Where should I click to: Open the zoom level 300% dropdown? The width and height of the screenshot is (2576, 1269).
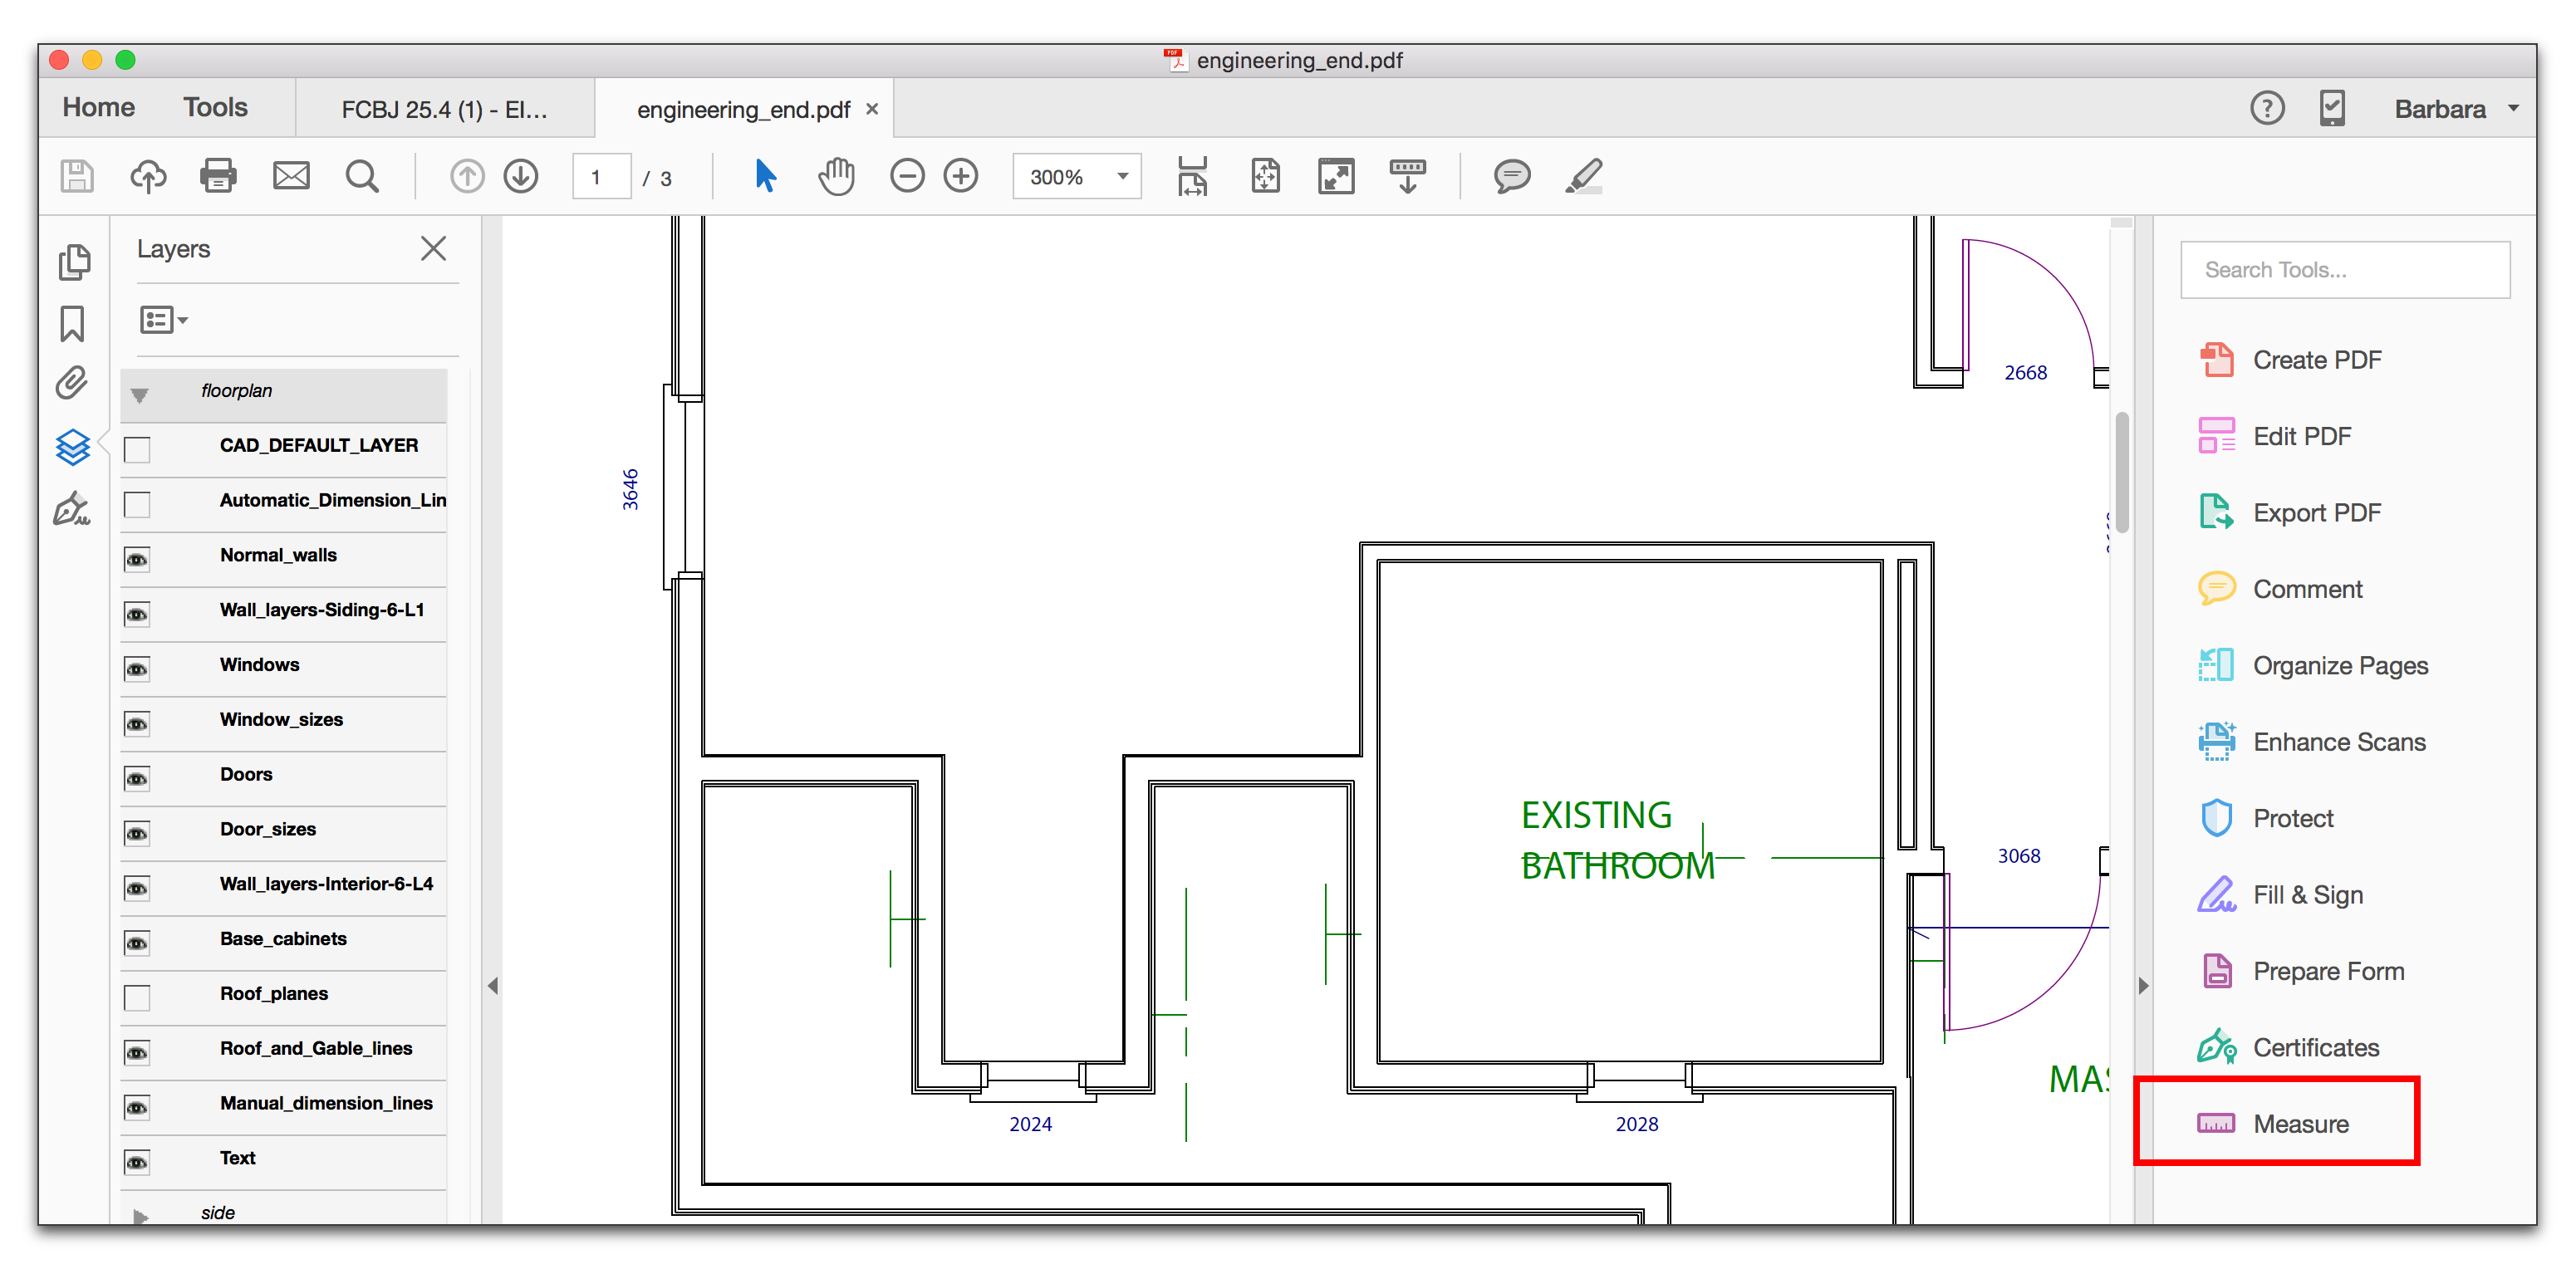coord(1122,177)
